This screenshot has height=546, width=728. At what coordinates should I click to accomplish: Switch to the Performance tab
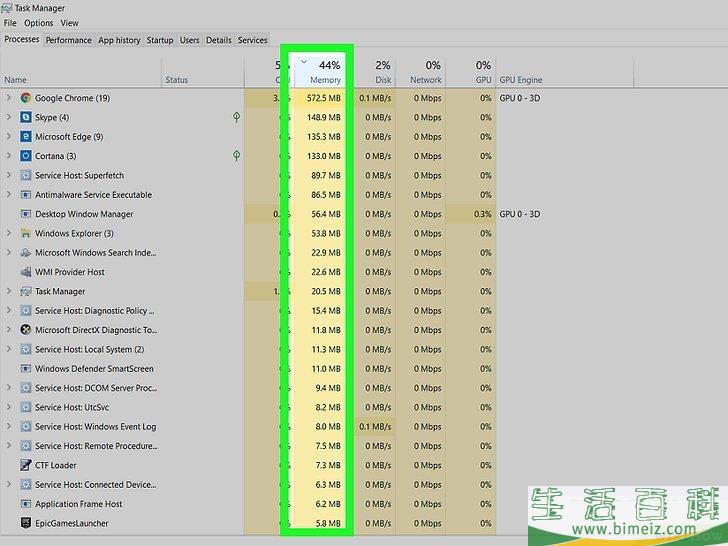coord(68,40)
